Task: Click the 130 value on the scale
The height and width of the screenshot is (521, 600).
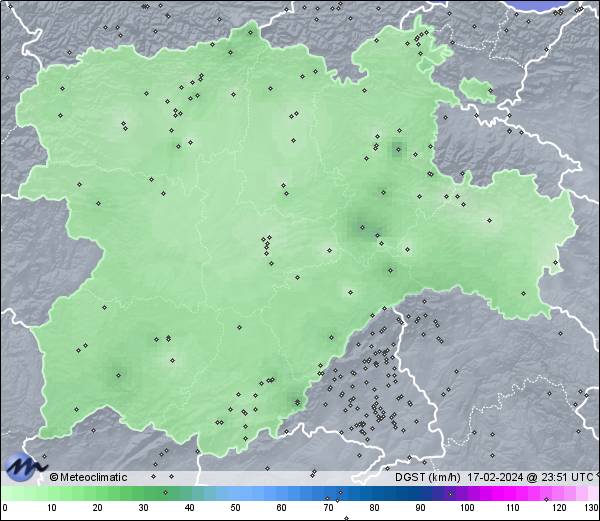Action: tap(592, 508)
